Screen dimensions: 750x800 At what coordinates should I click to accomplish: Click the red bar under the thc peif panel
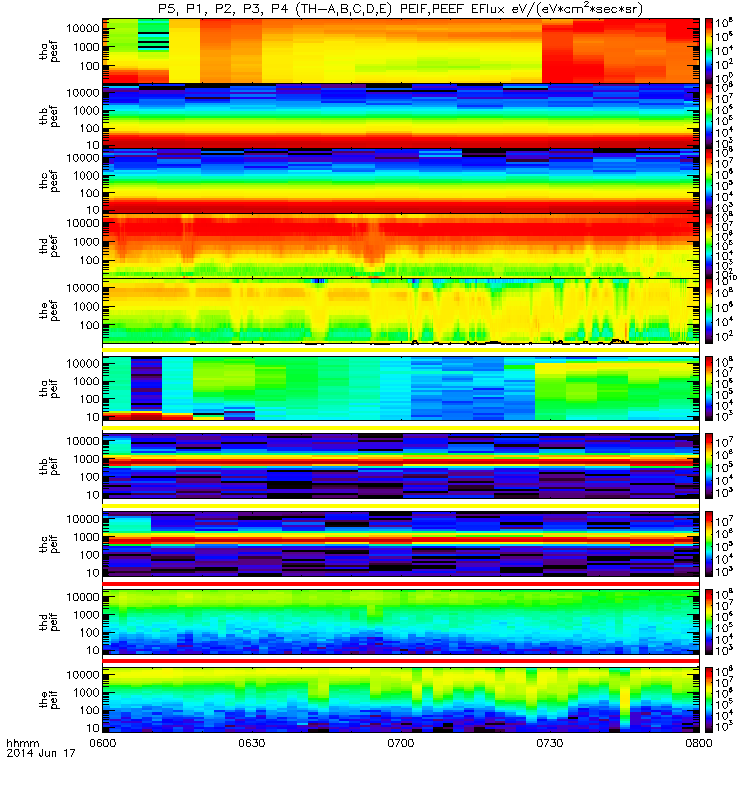(x=401, y=583)
